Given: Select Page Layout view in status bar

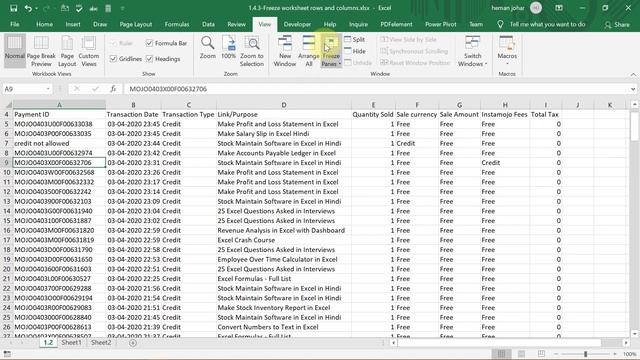Looking at the screenshot, I should (x=521, y=353).
